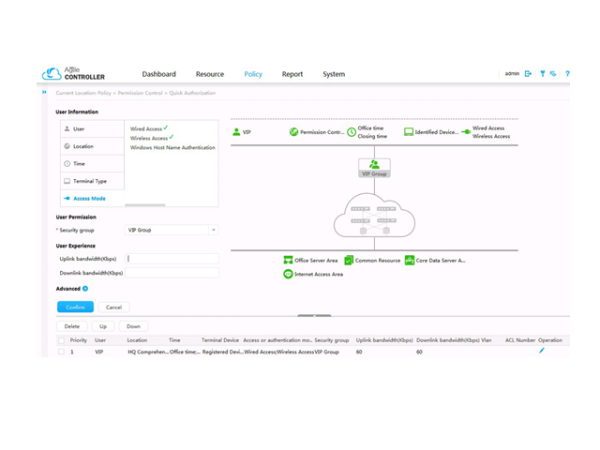Open the Policy menu

point(253,74)
